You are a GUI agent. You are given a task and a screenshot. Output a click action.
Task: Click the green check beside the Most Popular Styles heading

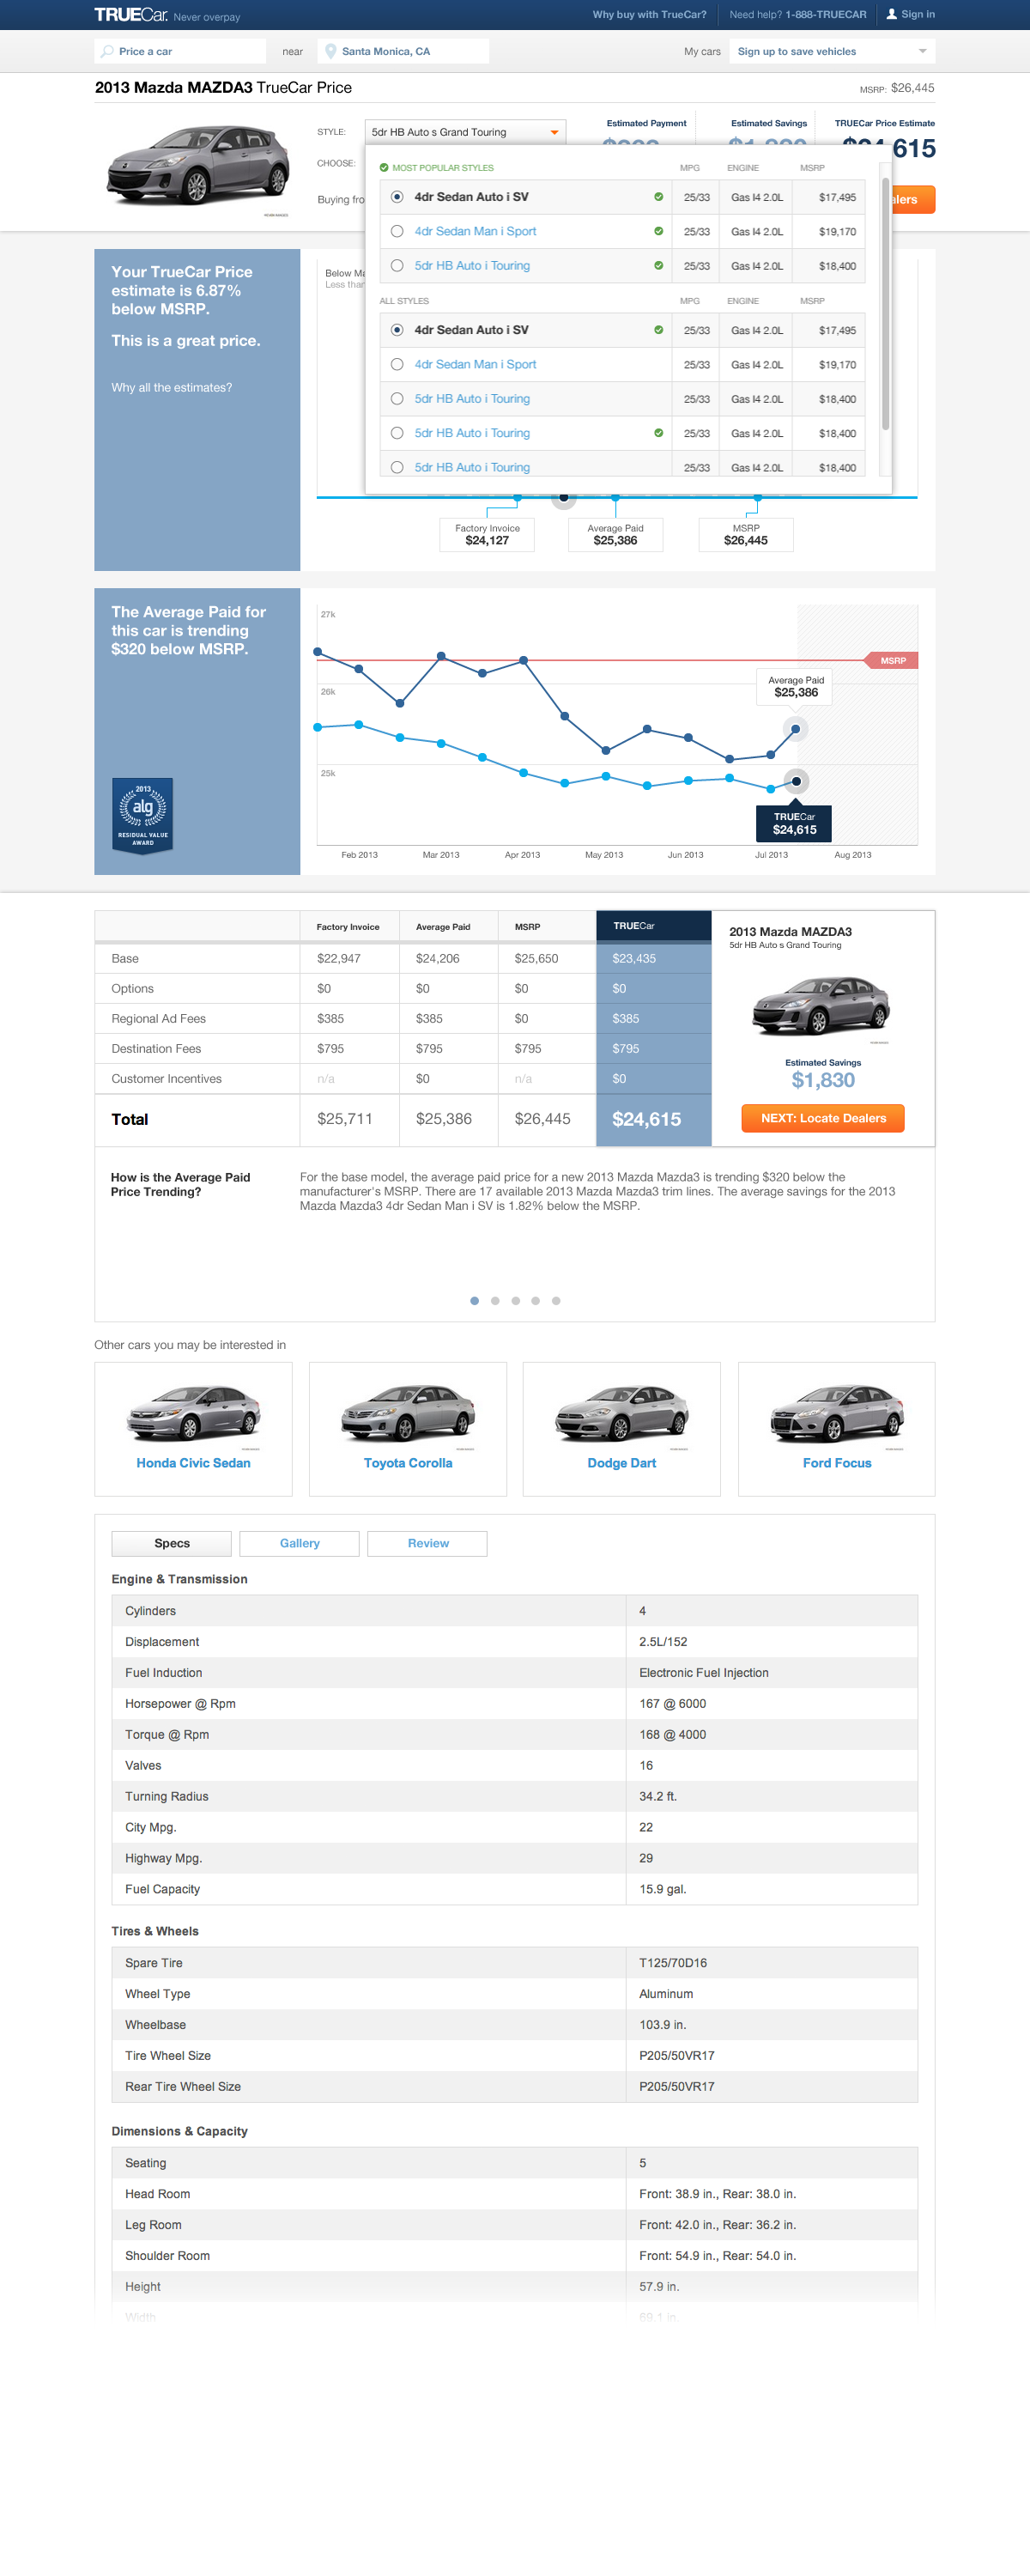384,168
